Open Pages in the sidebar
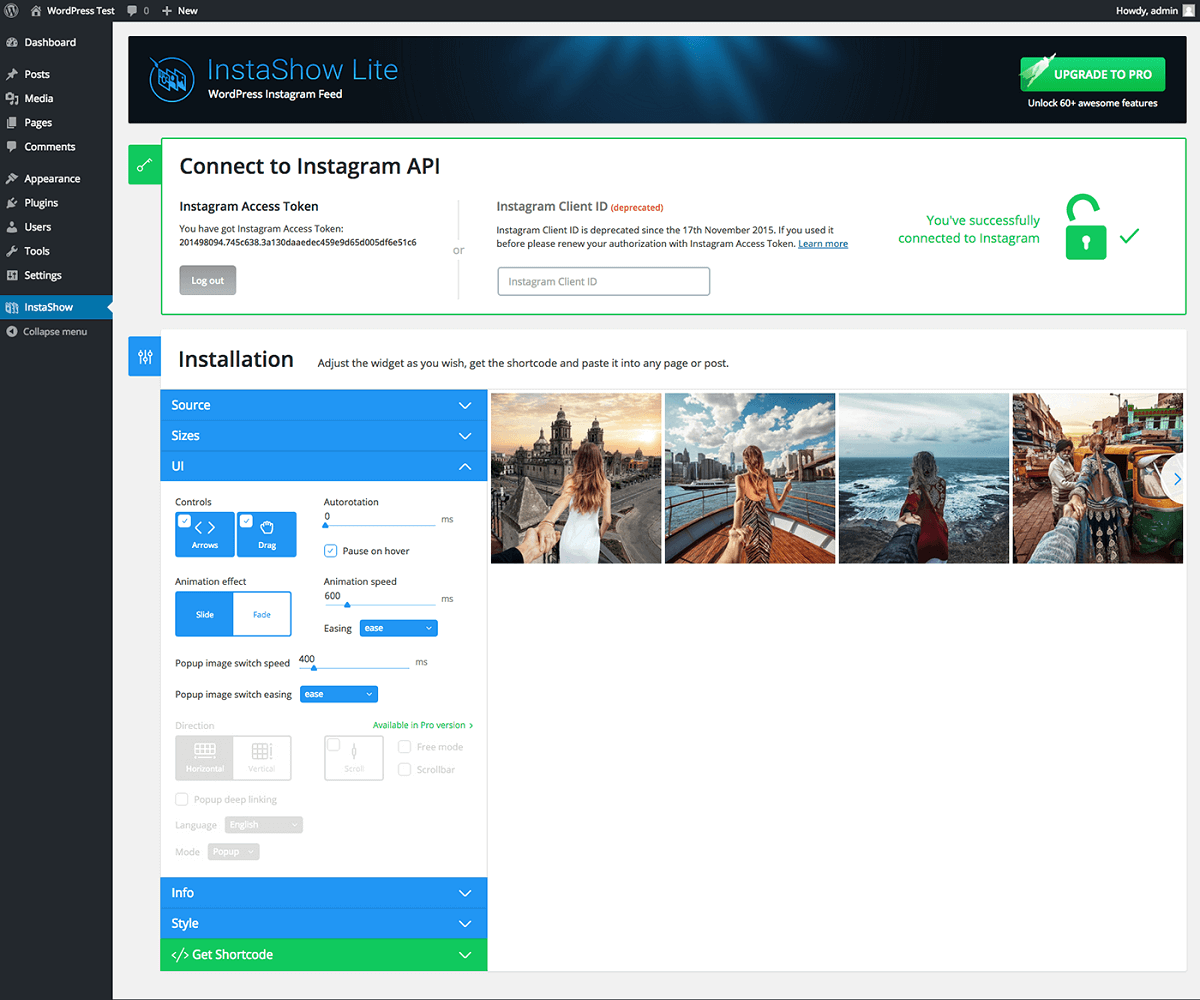This screenshot has height=1000, width=1200. 38,123
